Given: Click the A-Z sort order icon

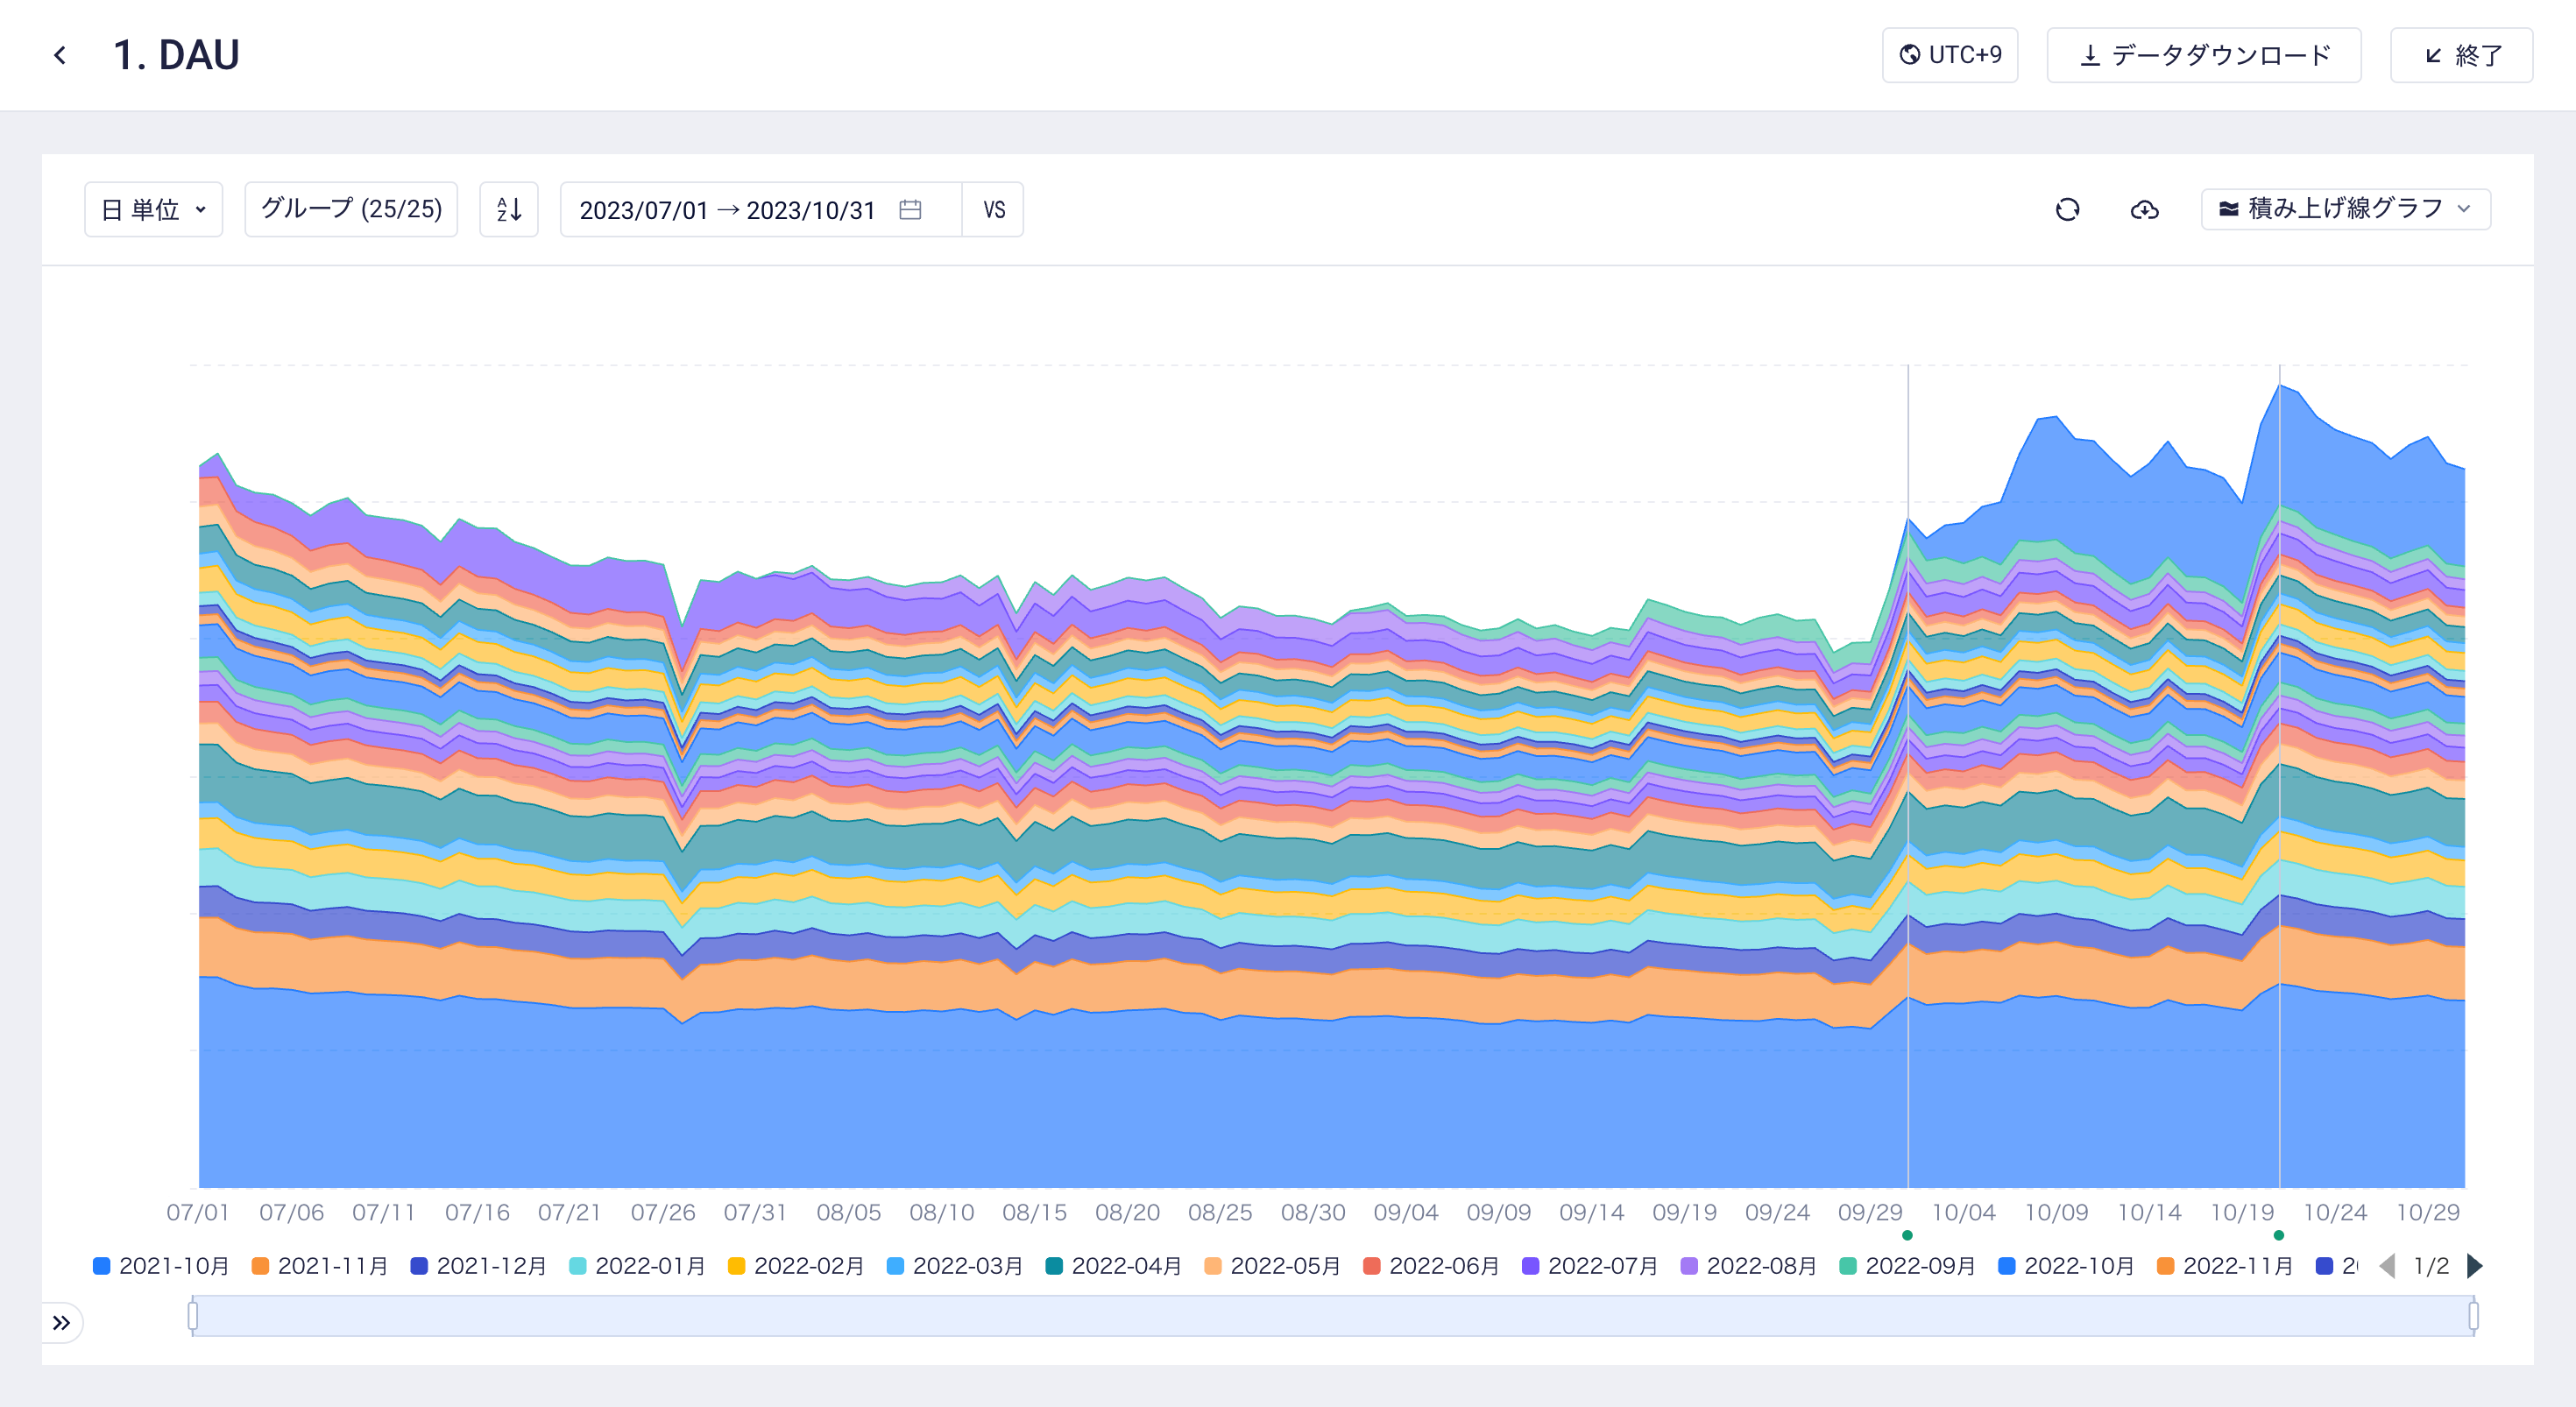Looking at the screenshot, I should 509,209.
